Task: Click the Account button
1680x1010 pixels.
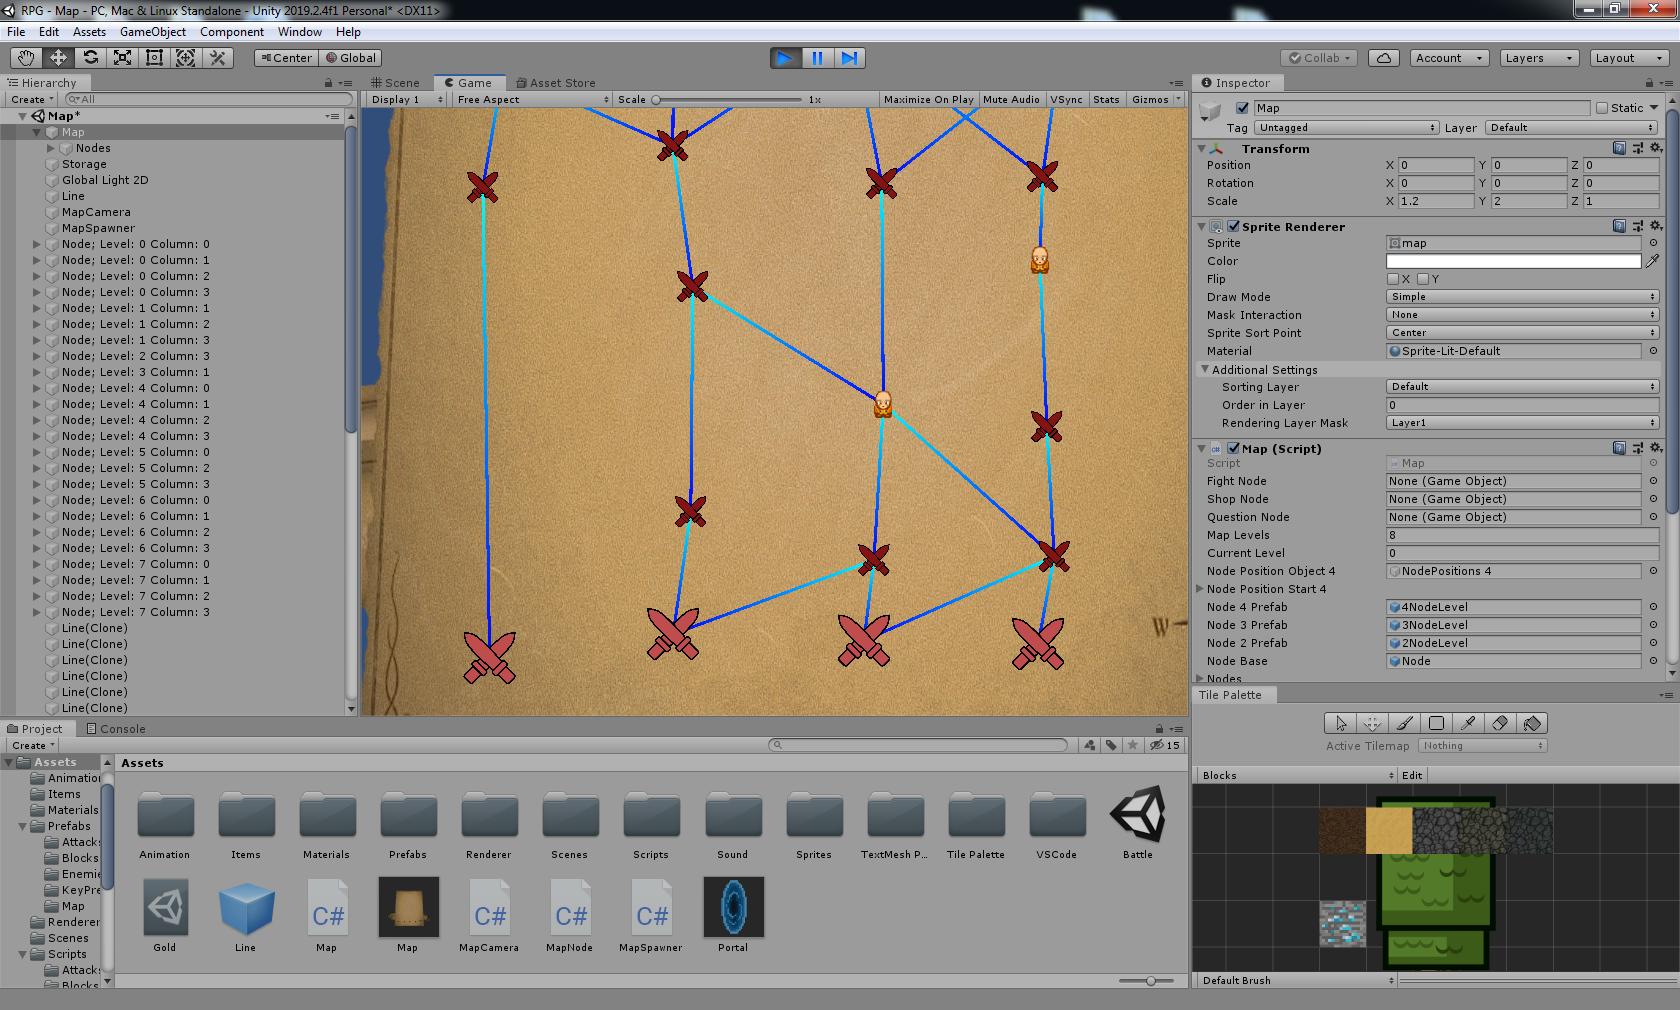Action: point(1449,58)
